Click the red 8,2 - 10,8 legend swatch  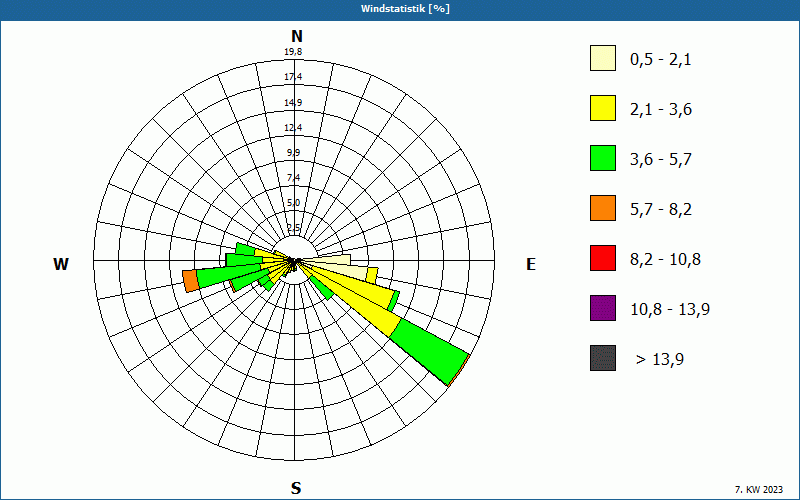(x=603, y=258)
